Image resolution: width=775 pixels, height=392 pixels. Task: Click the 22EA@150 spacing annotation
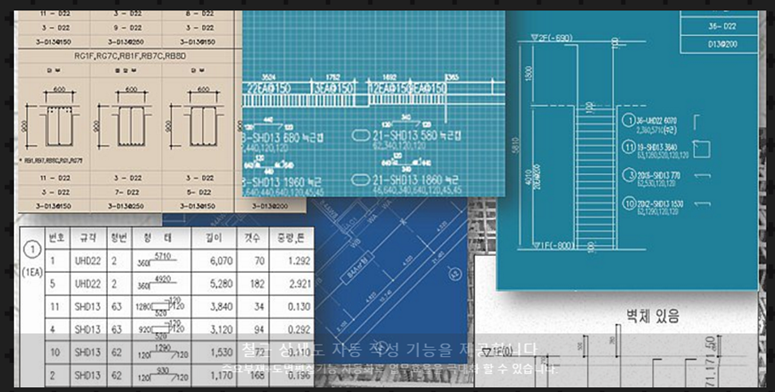(268, 88)
